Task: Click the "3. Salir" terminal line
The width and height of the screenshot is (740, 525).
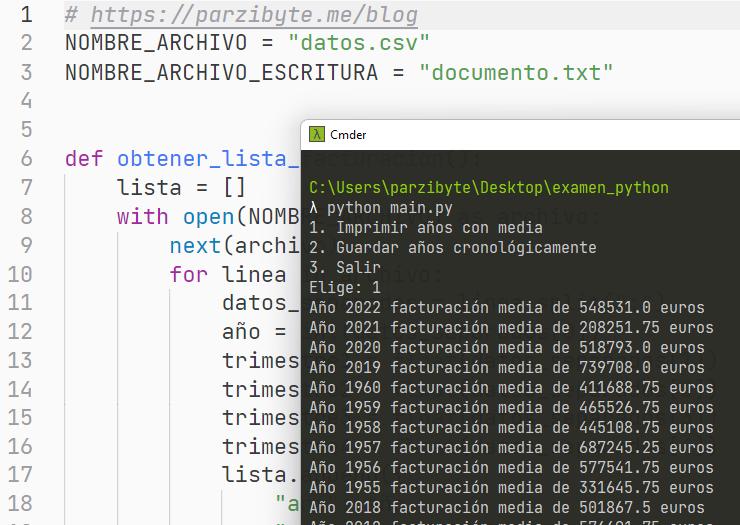Action: (x=344, y=268)
